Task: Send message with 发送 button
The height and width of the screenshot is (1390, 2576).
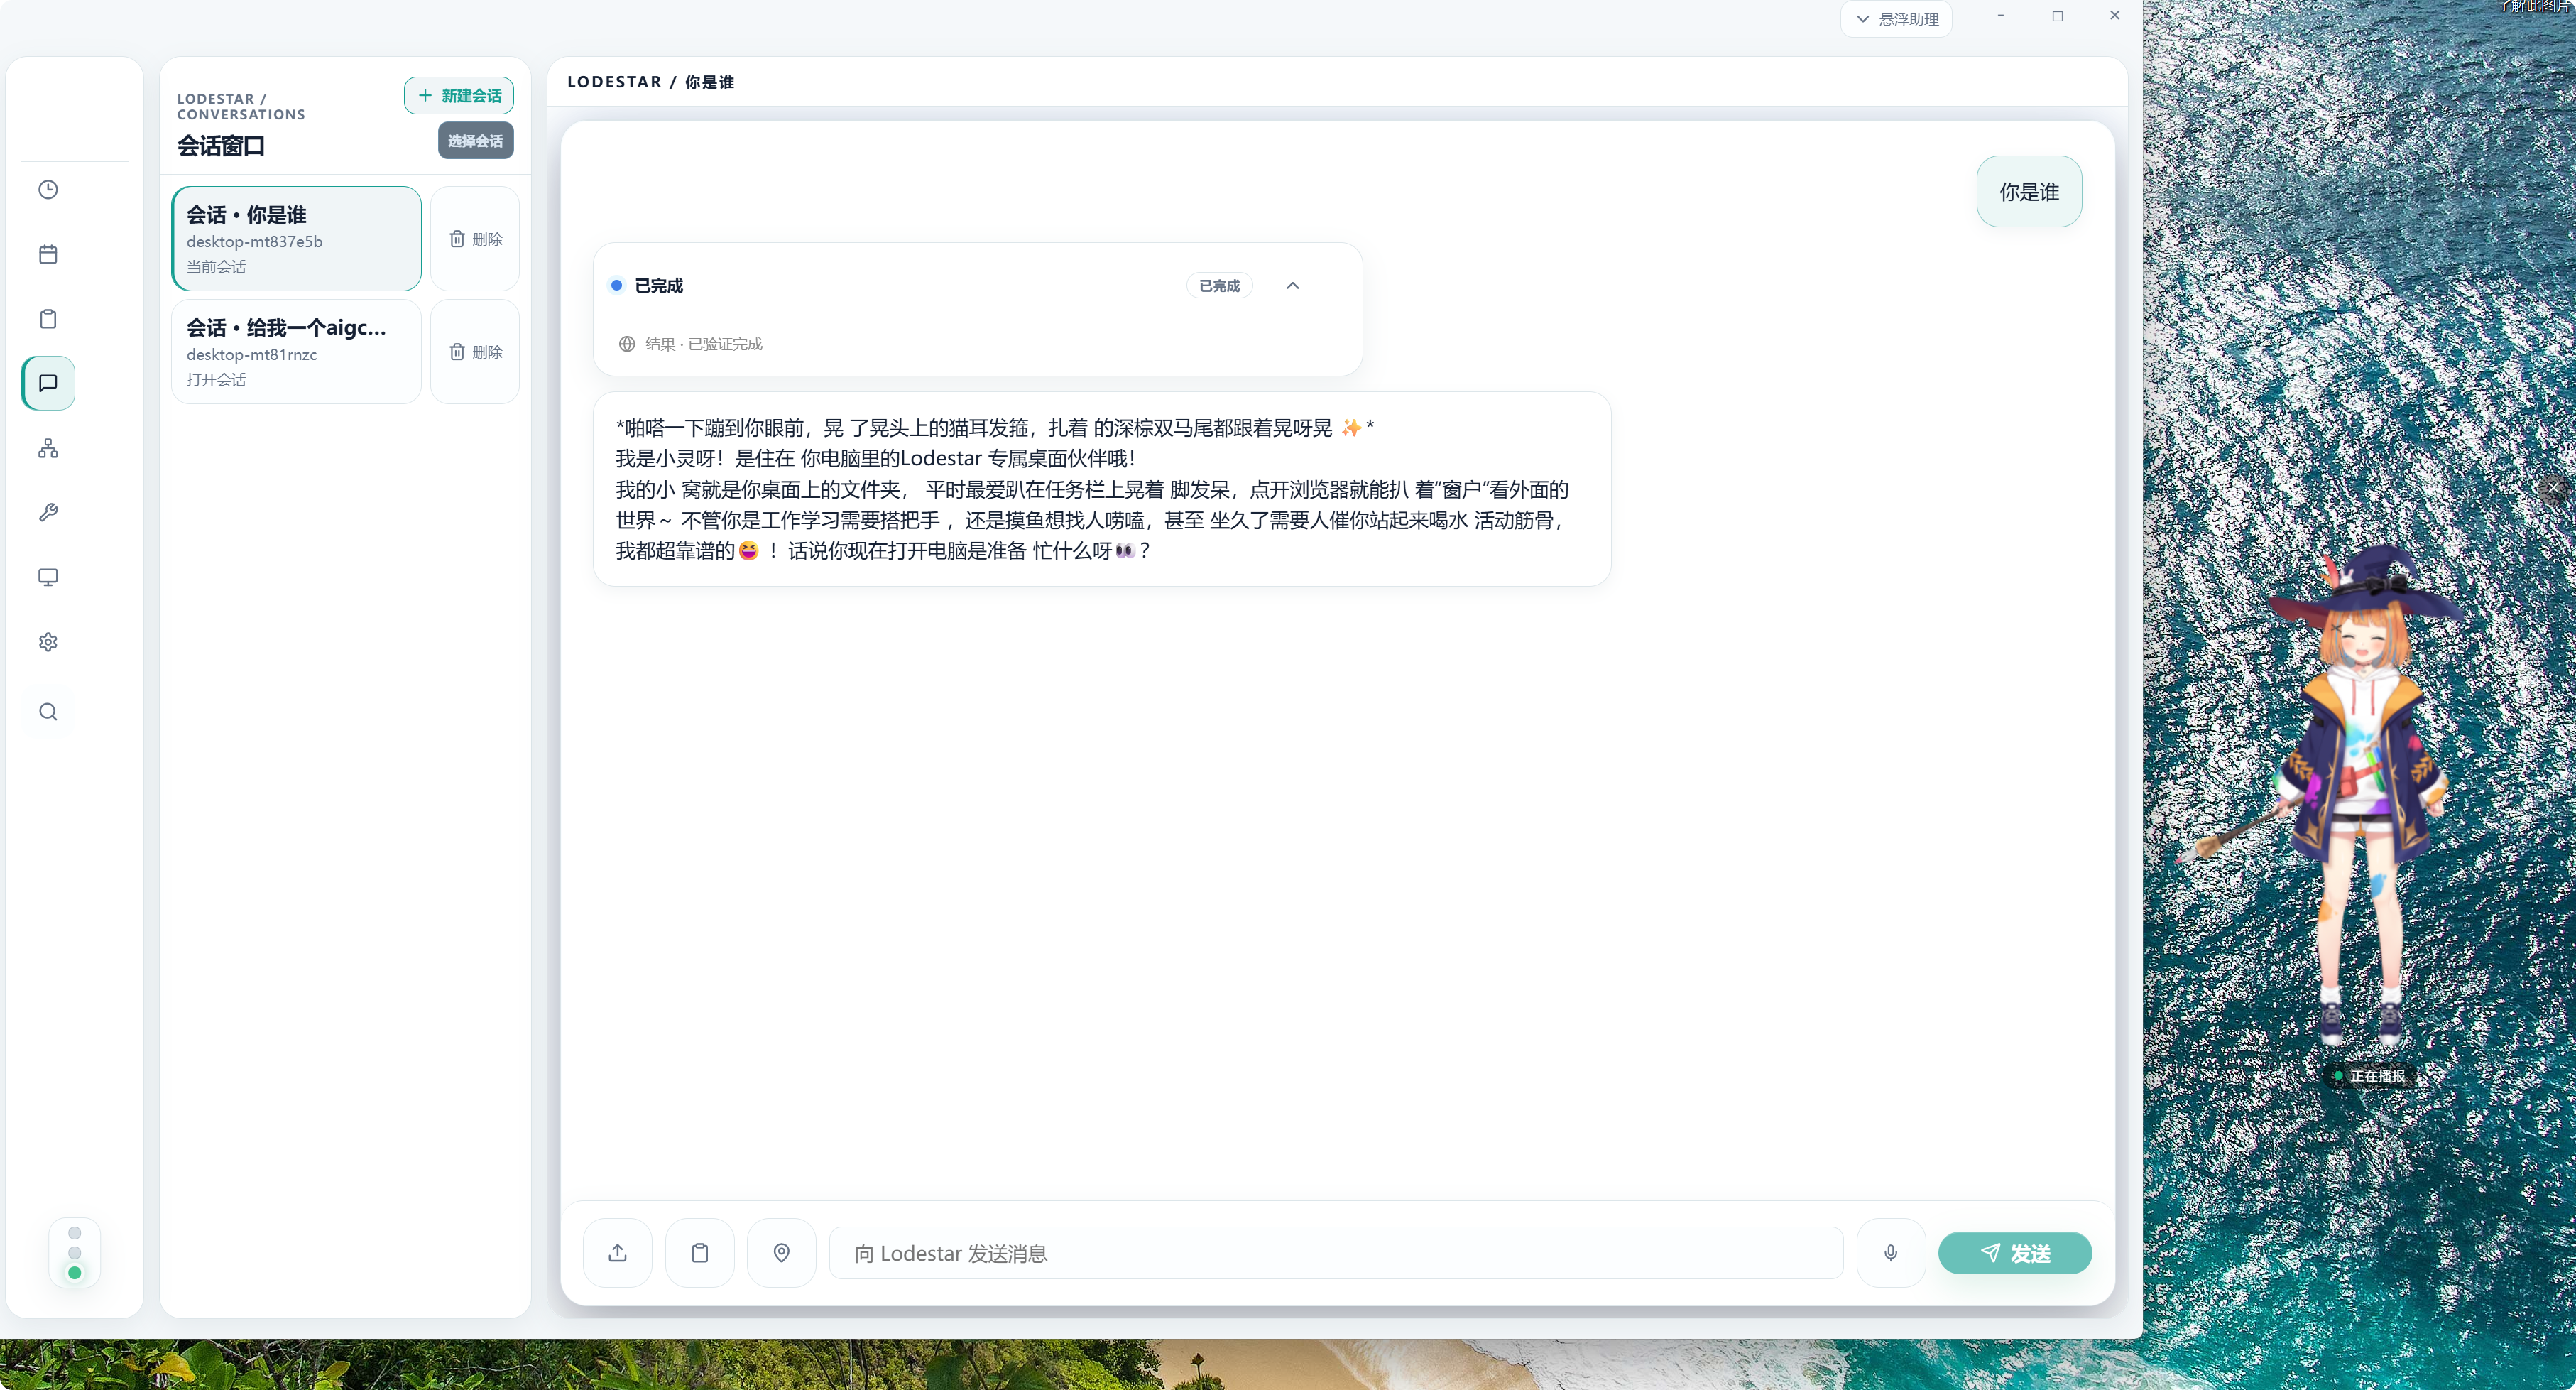Action: [x=2015, y=1253]
